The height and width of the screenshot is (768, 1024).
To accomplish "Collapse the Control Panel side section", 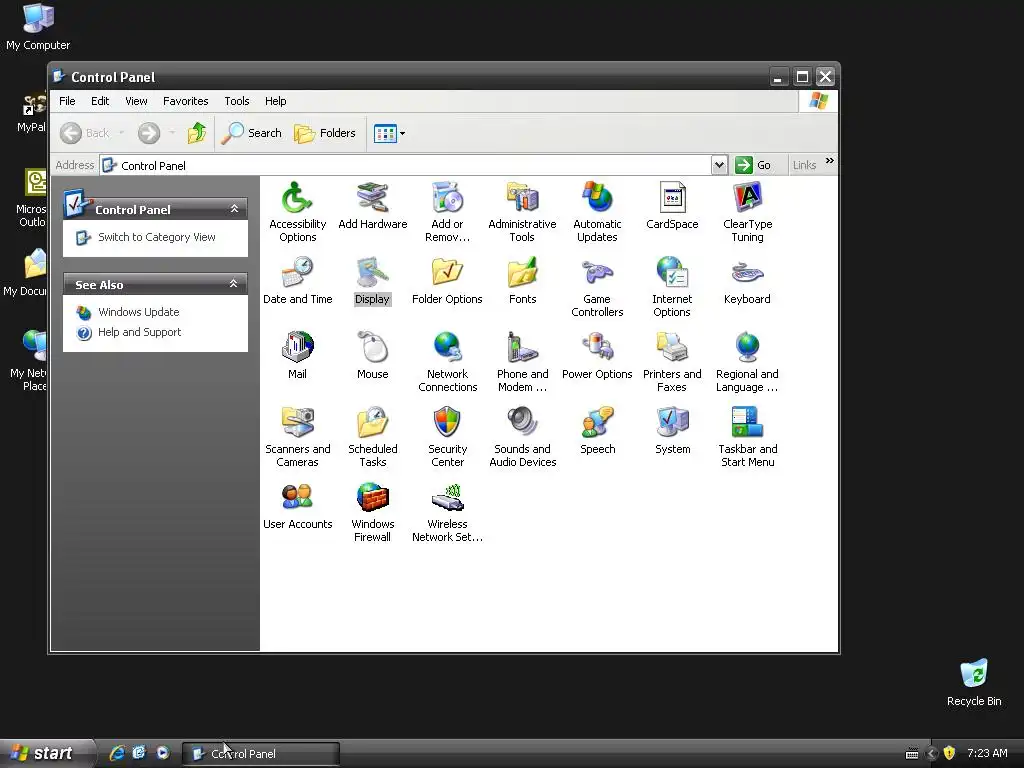I will click(x=234, y=209).
